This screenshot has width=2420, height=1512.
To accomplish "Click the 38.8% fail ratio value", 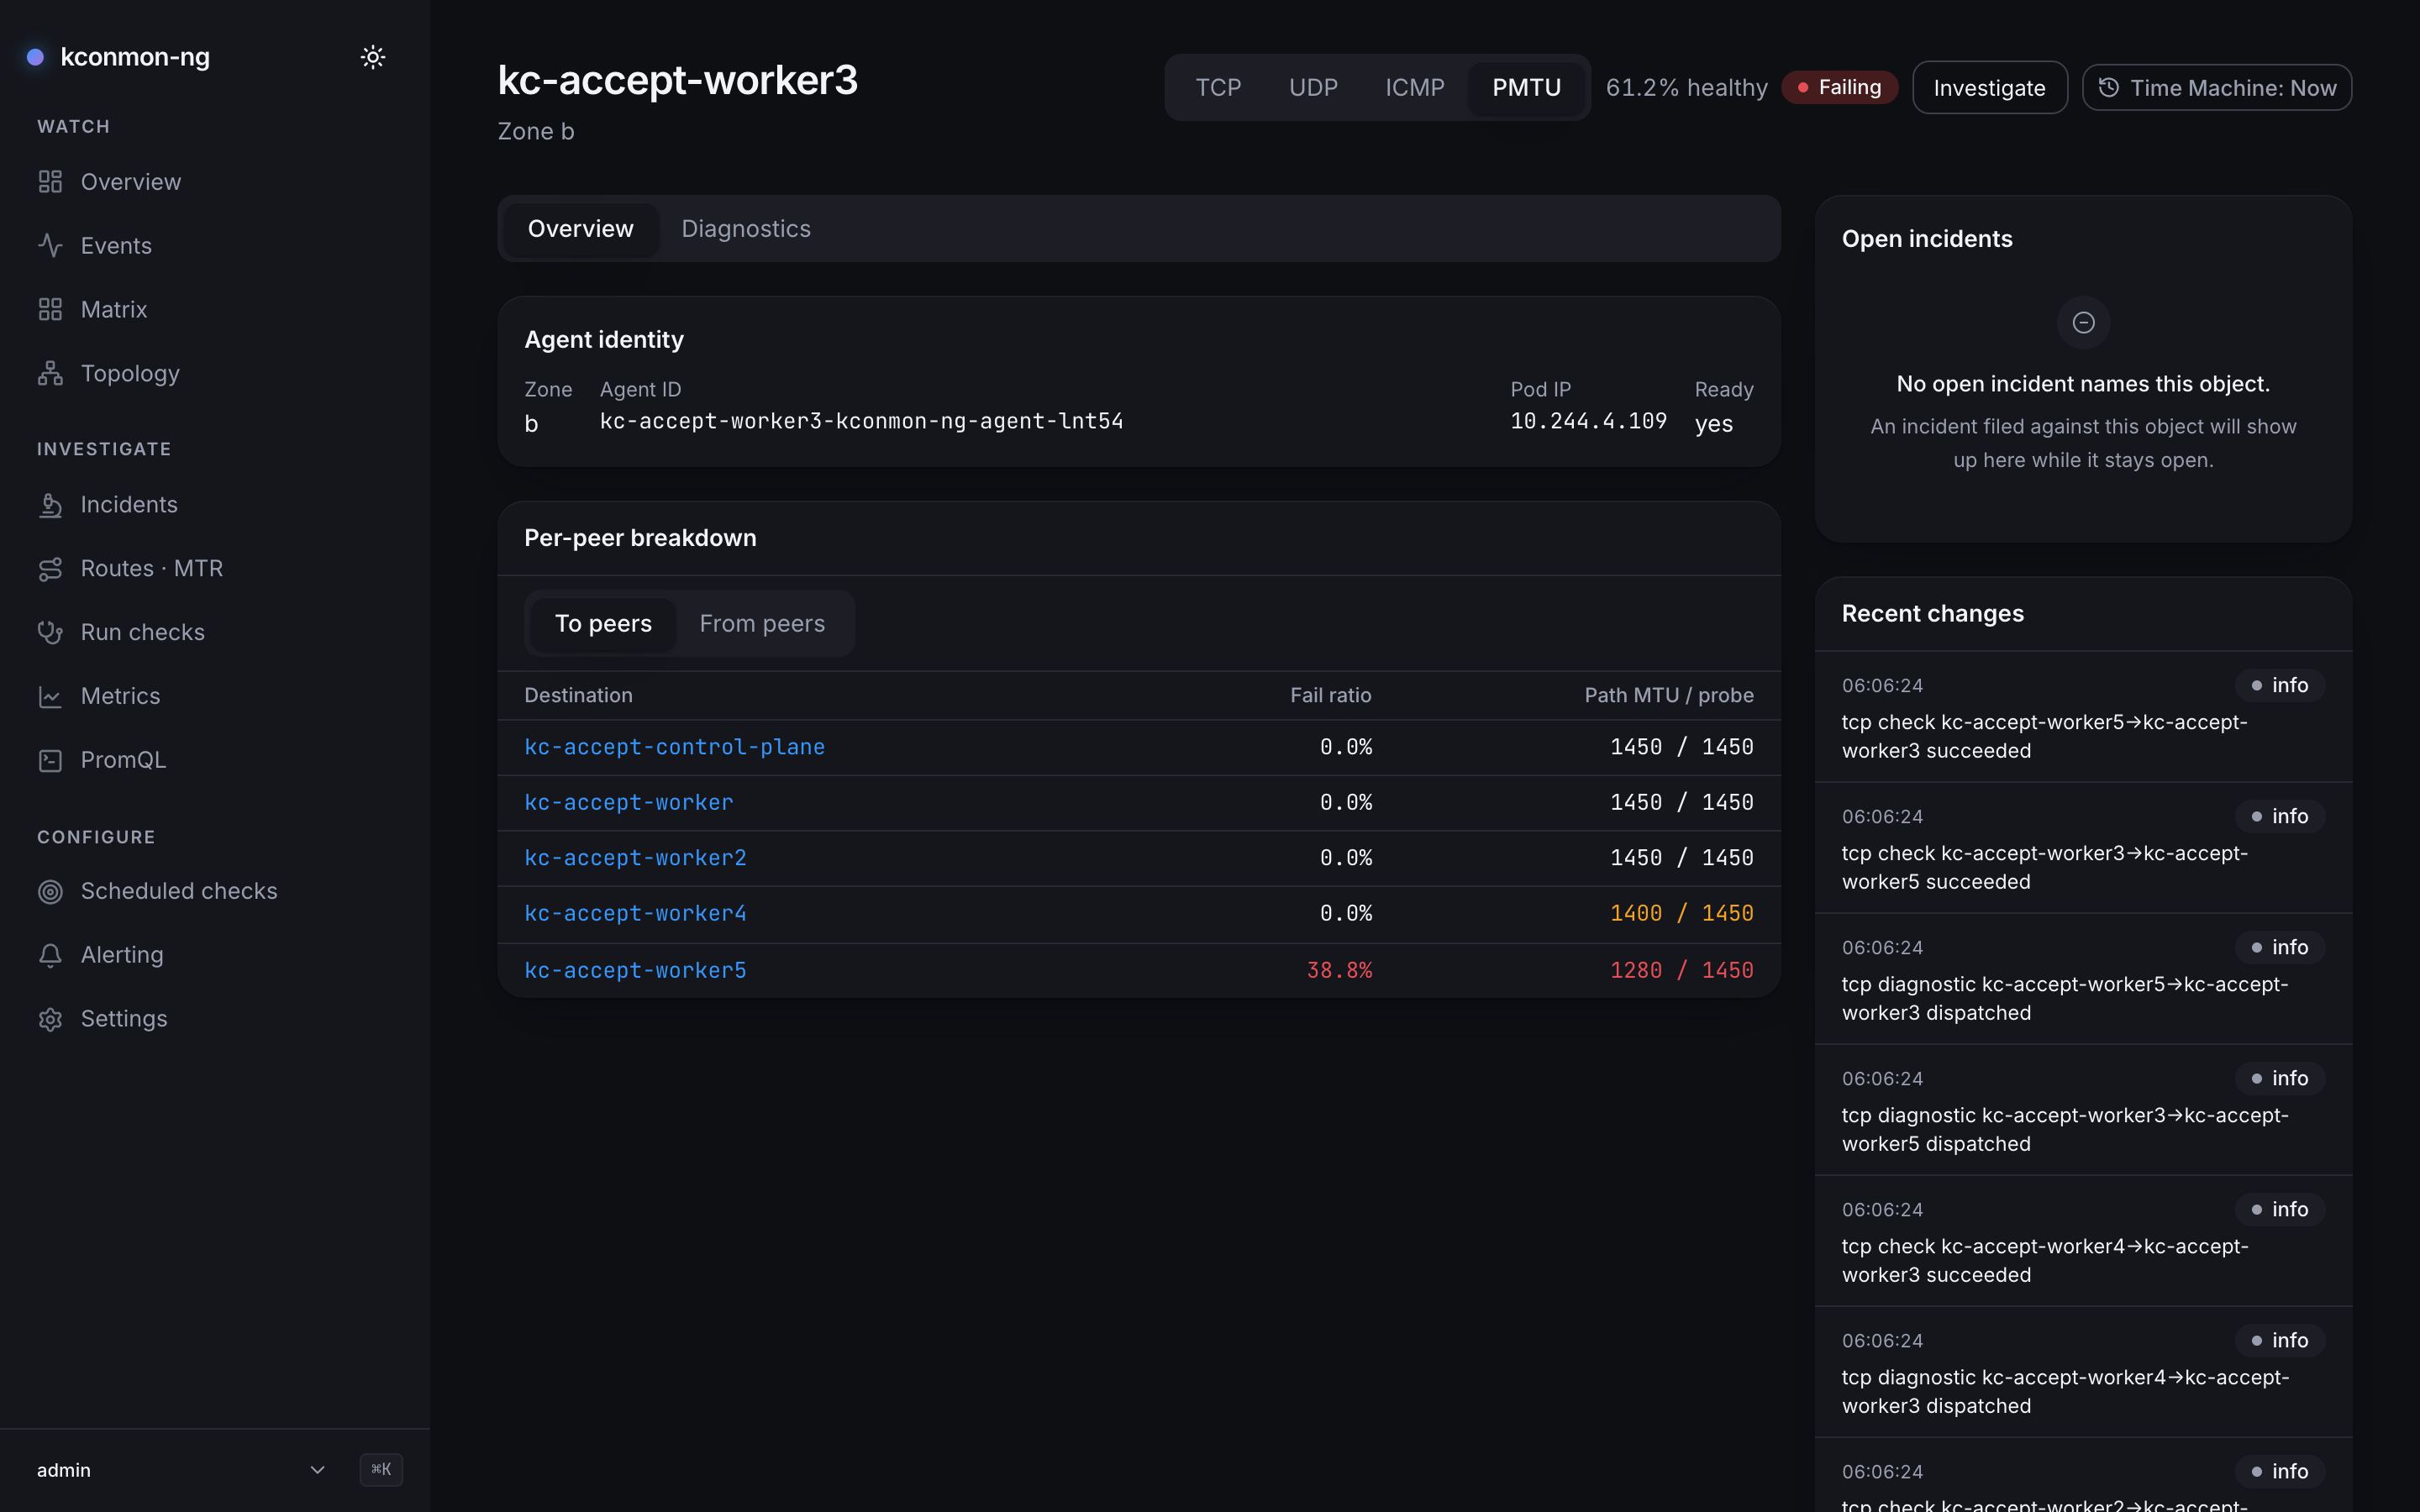I will tap(1339, 970).
